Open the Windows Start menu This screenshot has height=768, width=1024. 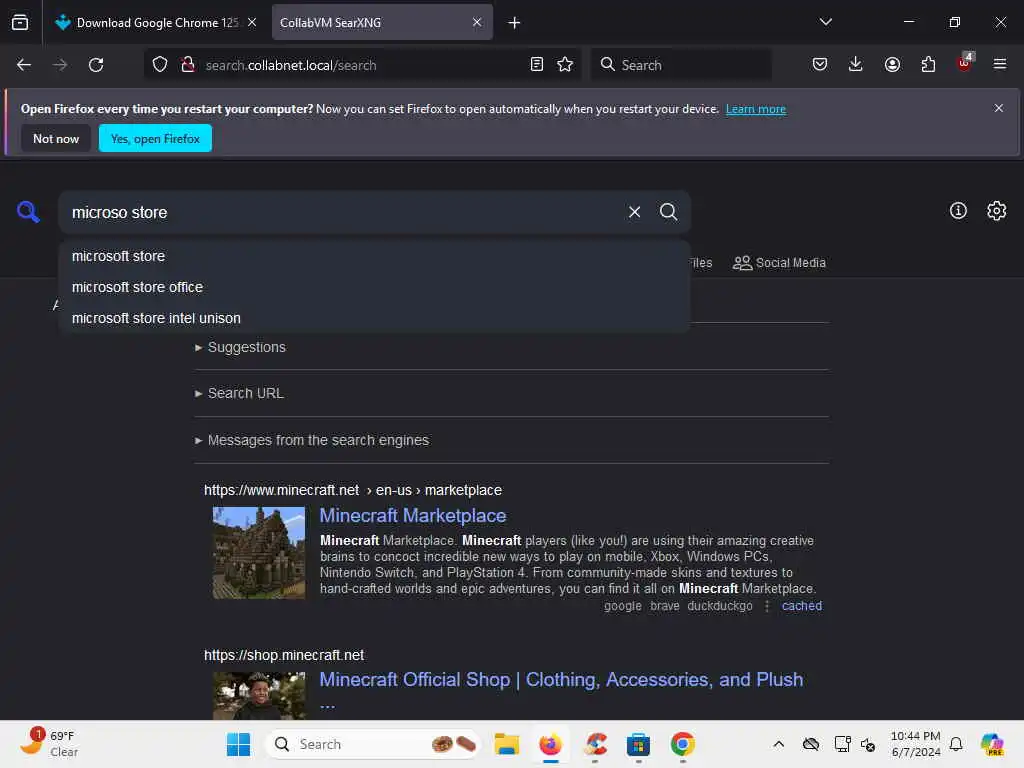click(238, 744)
